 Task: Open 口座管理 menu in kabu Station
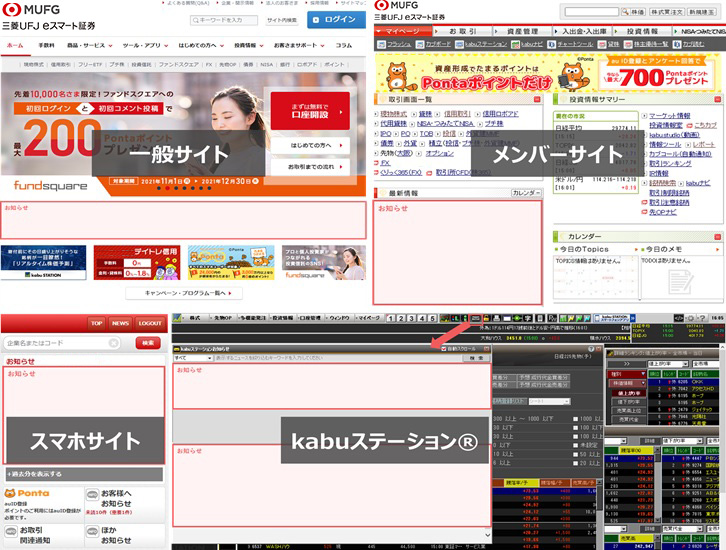pos(310,318)
